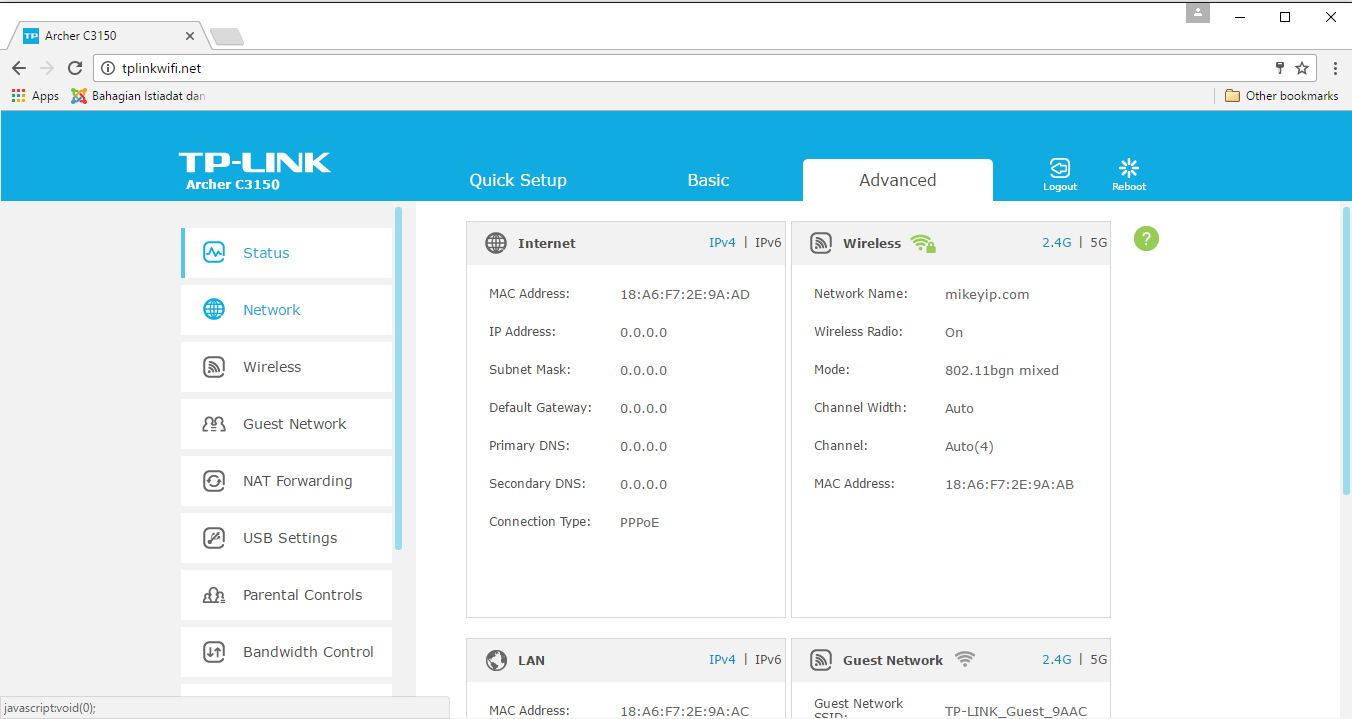1352x719 pixels.
Task: Show IPv4 info in Internet panel
Action: point(722,243)
